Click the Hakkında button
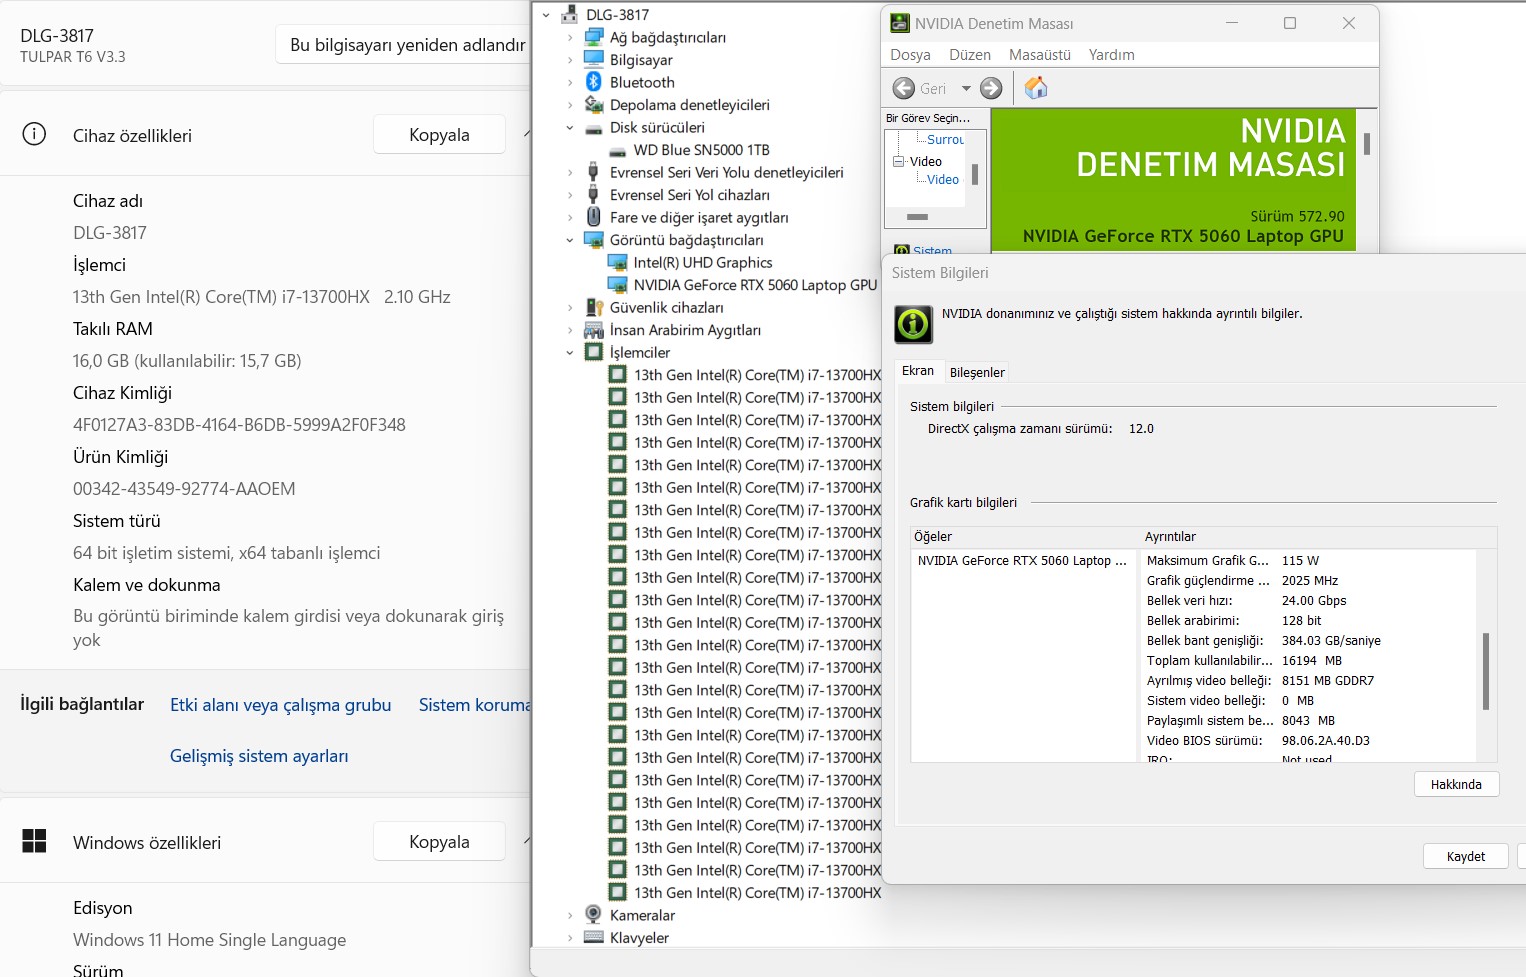 [1456, 784]
